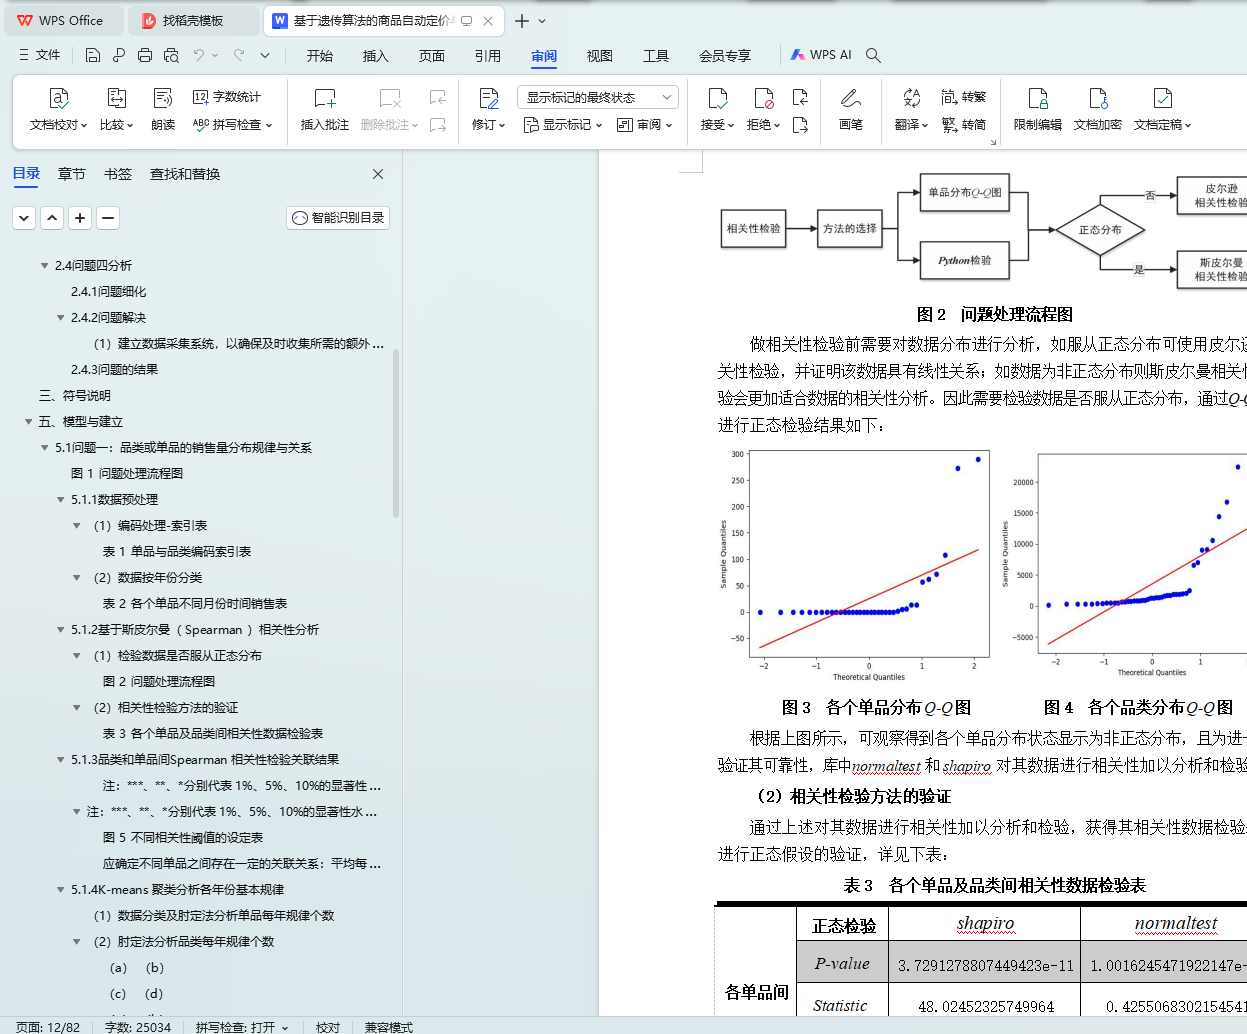Image resolution: width=1247 pixels, height=1034 pixels.
Task: Click the expand-all down chevron in outline
Action: (24, 218)
